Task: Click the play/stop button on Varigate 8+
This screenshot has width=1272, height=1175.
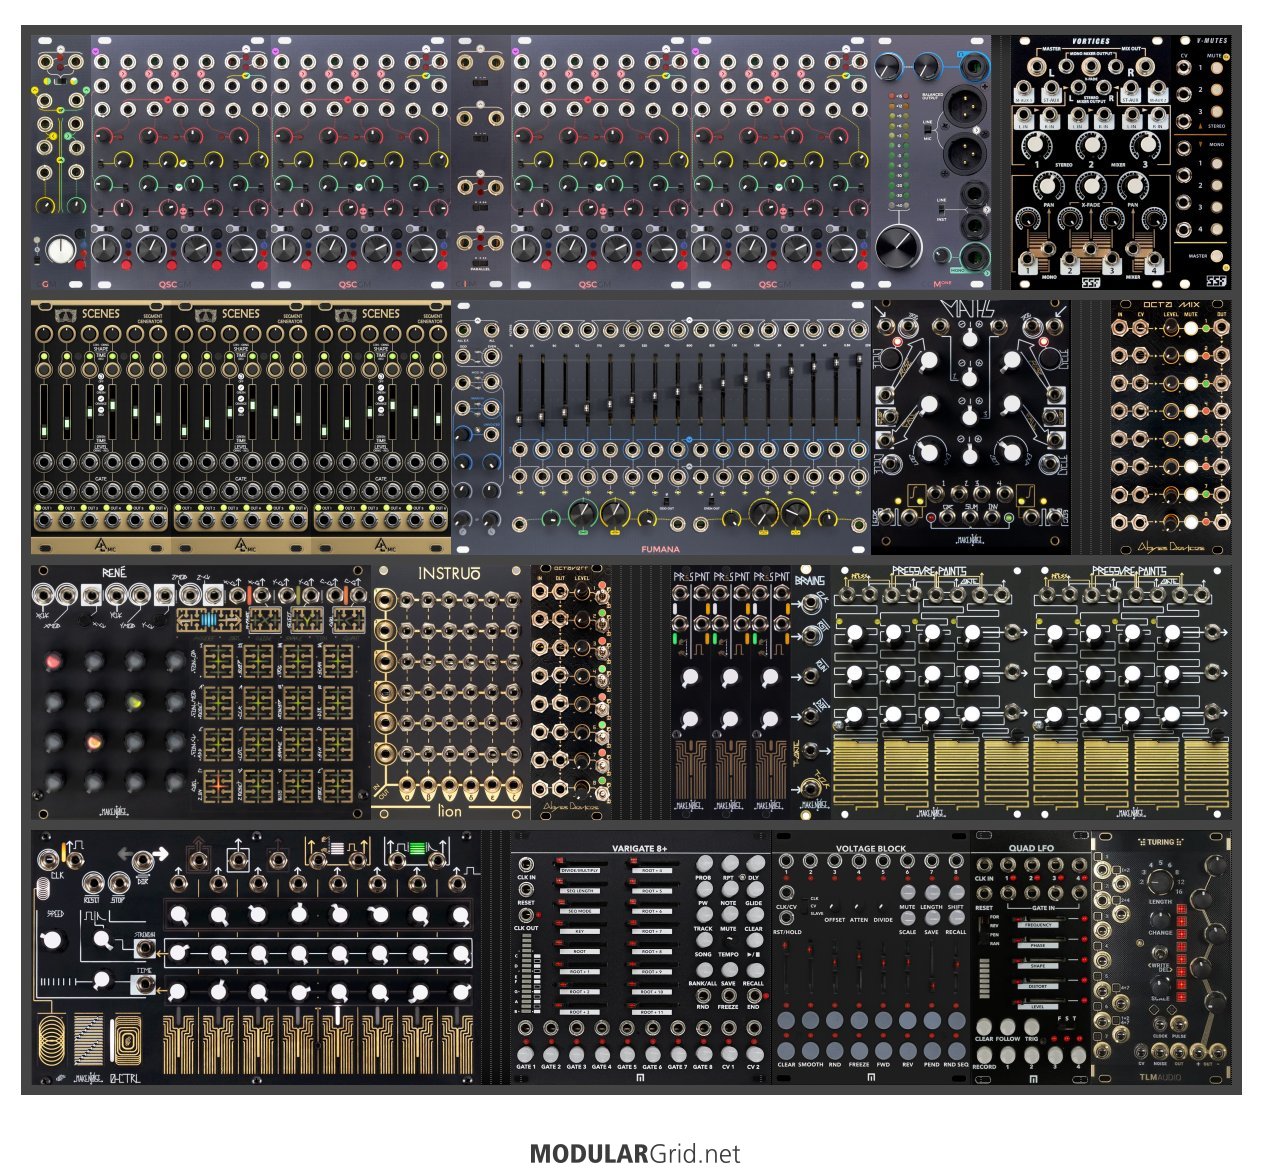Action: [x=755, y=940]
